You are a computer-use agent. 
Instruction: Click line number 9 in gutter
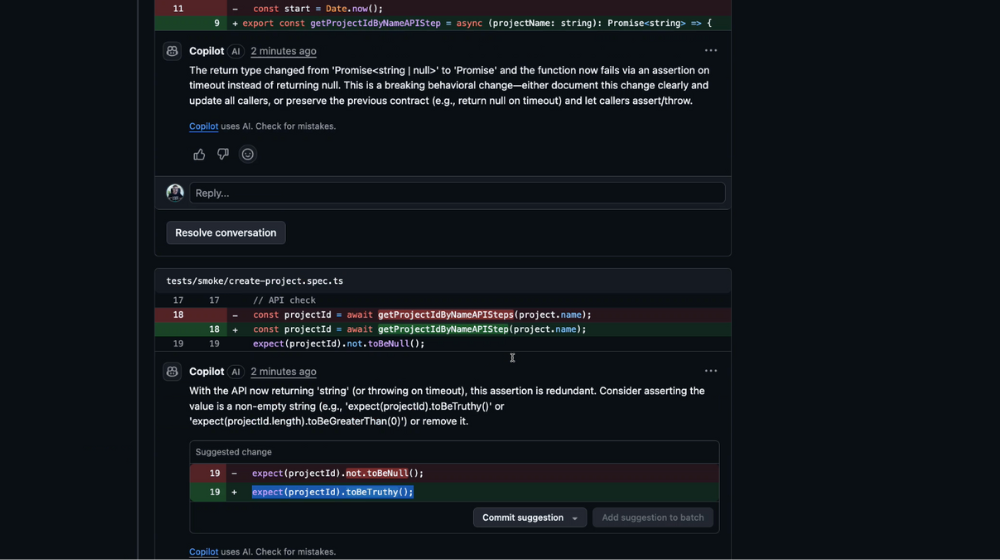tap(217, 23)
